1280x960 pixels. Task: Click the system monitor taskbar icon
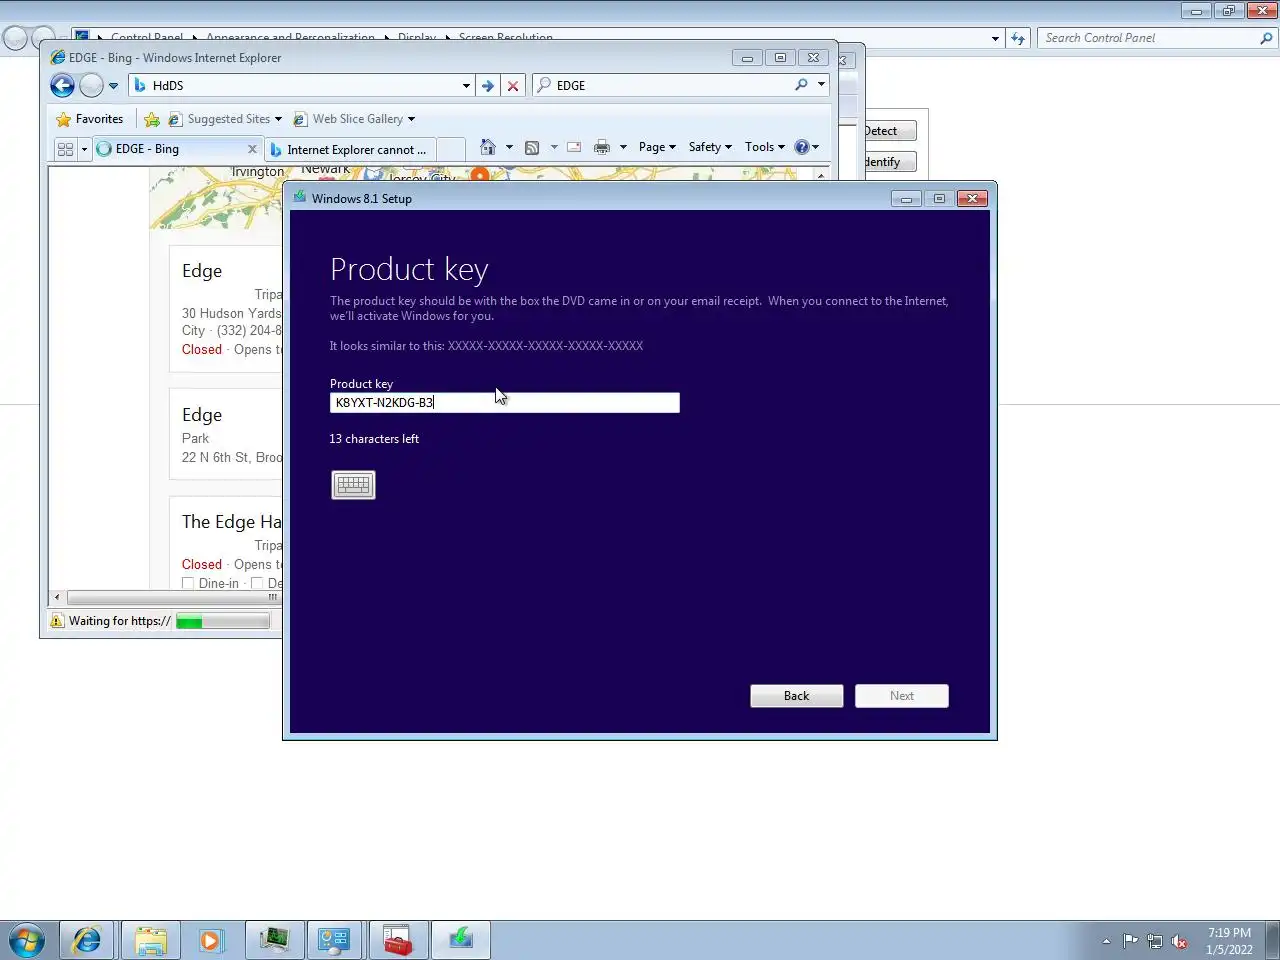tap(273, 940)
